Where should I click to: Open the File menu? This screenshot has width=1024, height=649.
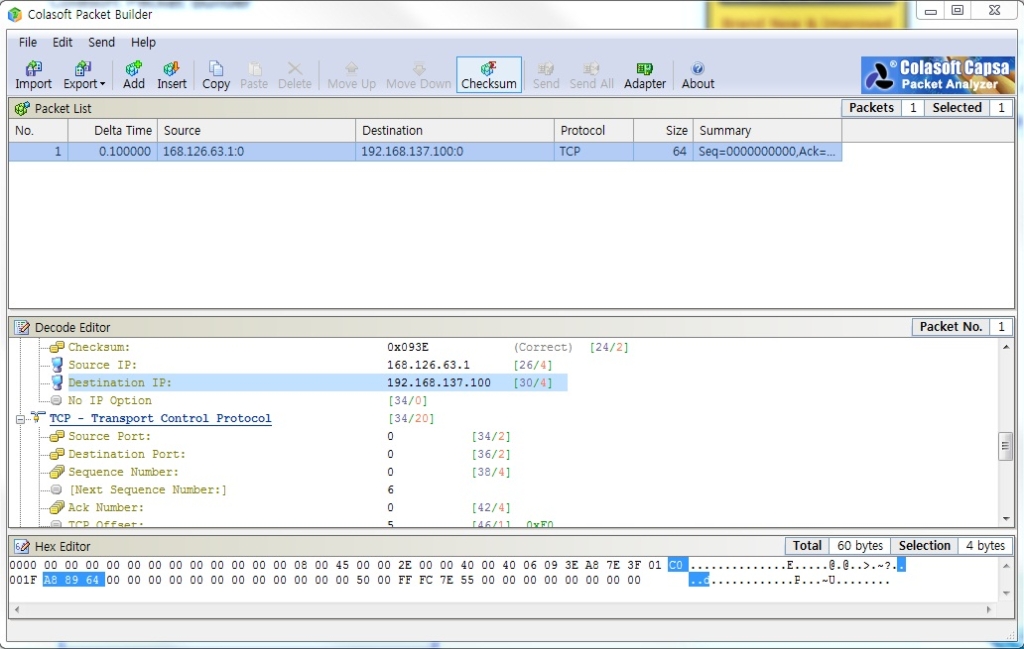pyautogui.click(x=27, y=42)
